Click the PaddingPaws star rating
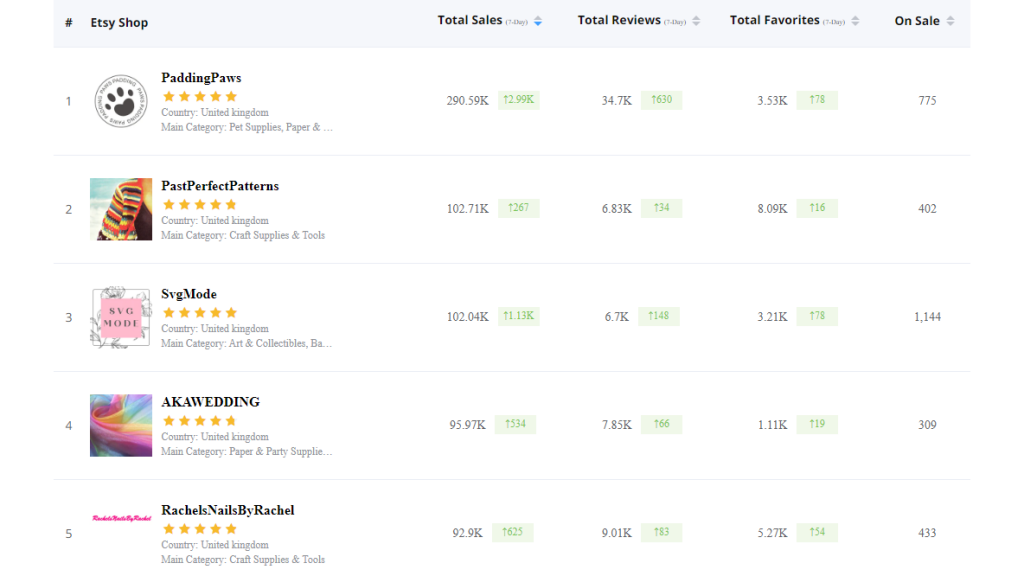 [x=200, y=97]
